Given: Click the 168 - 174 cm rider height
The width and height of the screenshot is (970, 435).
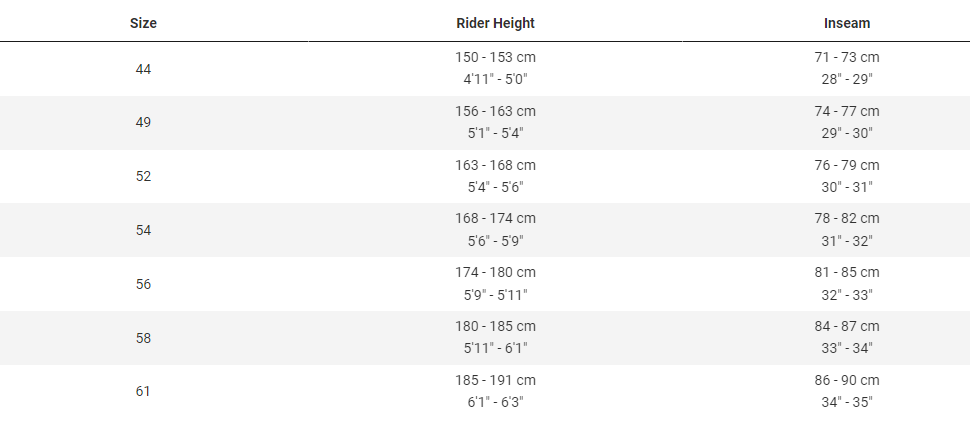Looking at the screenshot, I should pyautogui.click(x=495, y=218).
